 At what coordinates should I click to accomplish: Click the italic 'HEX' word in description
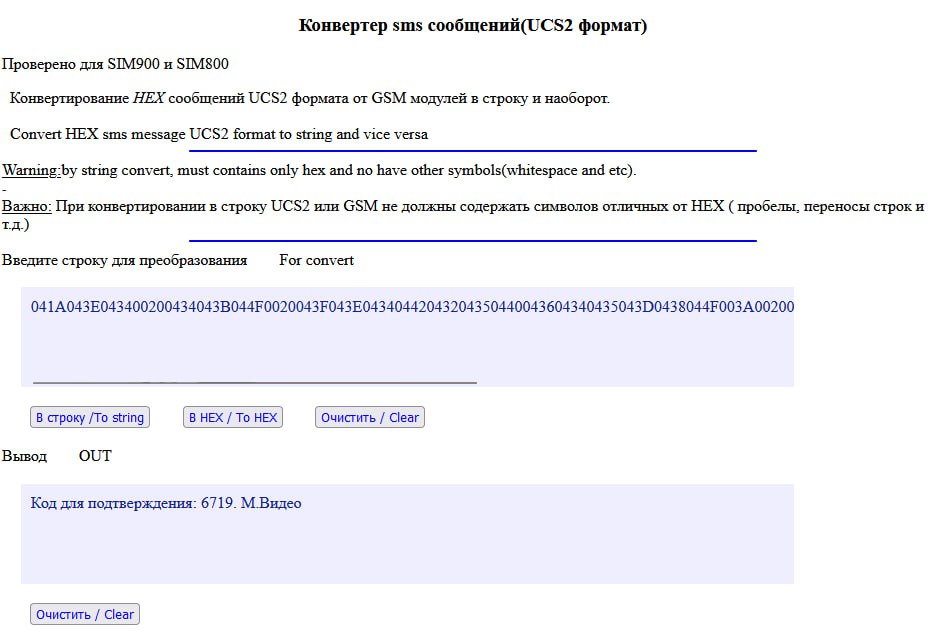point(149,98)
